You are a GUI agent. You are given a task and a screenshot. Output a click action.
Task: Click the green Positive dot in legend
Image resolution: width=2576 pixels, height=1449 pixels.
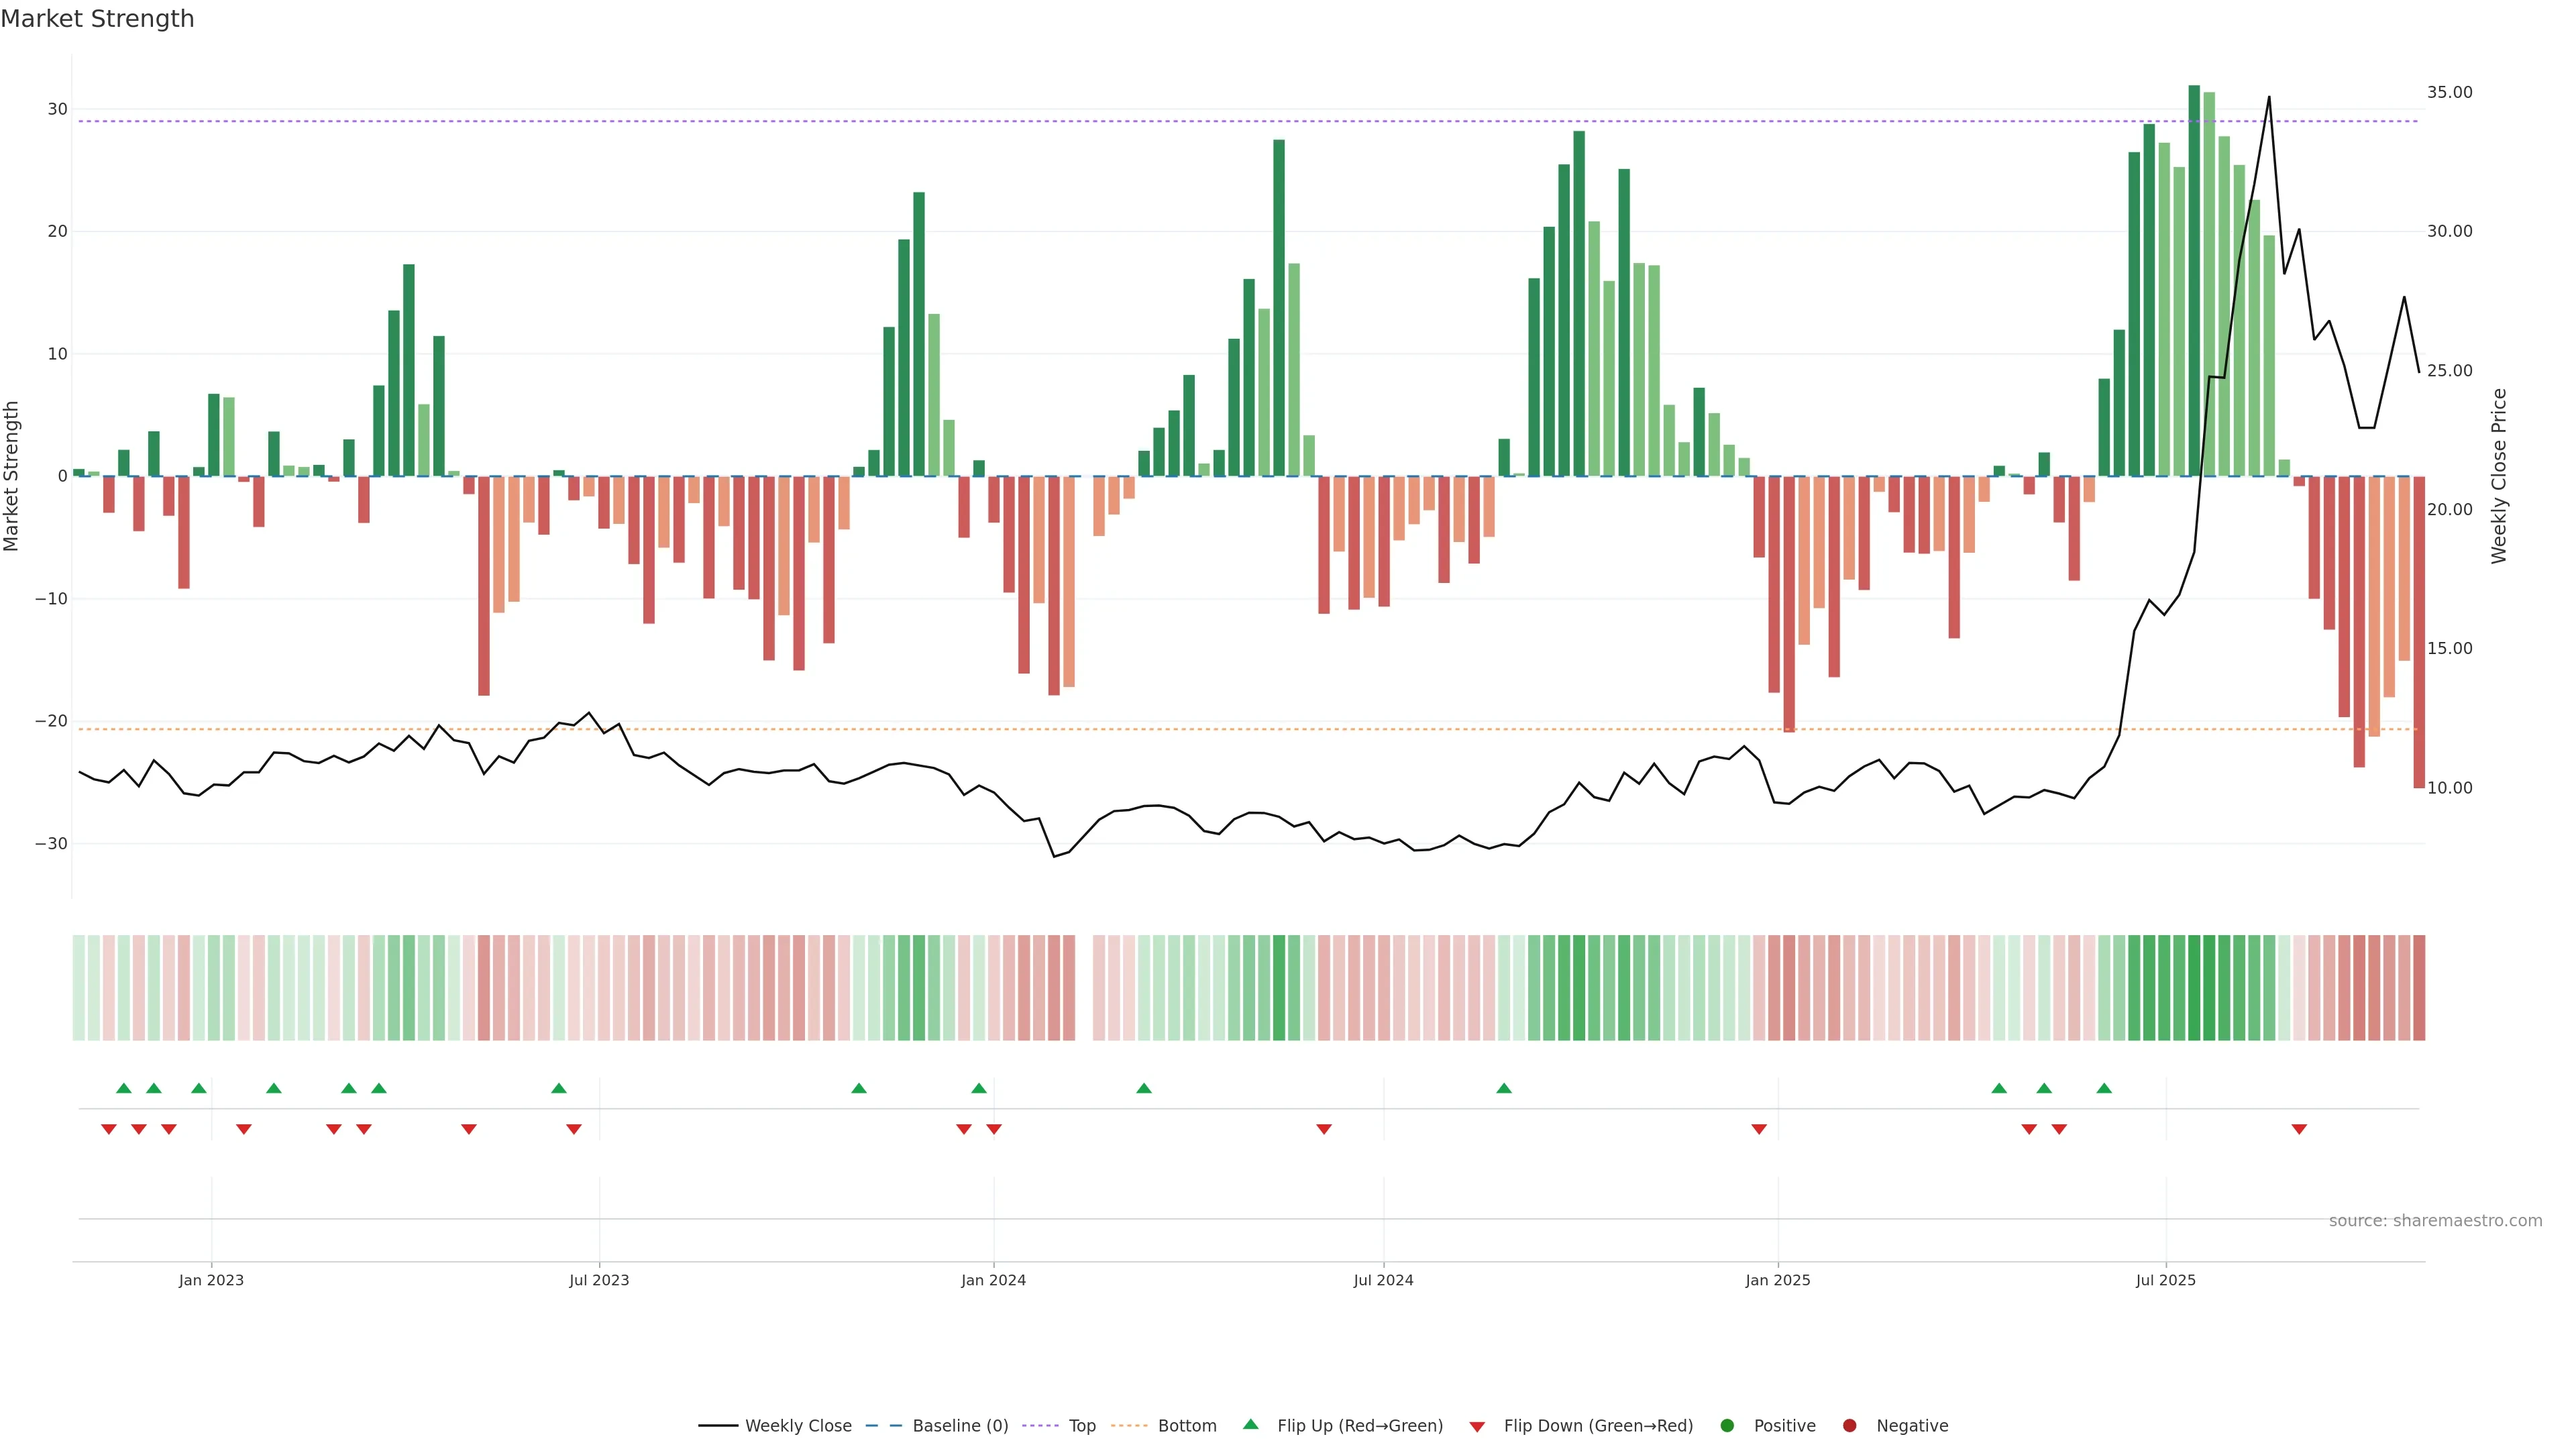coord(1727,1426)
